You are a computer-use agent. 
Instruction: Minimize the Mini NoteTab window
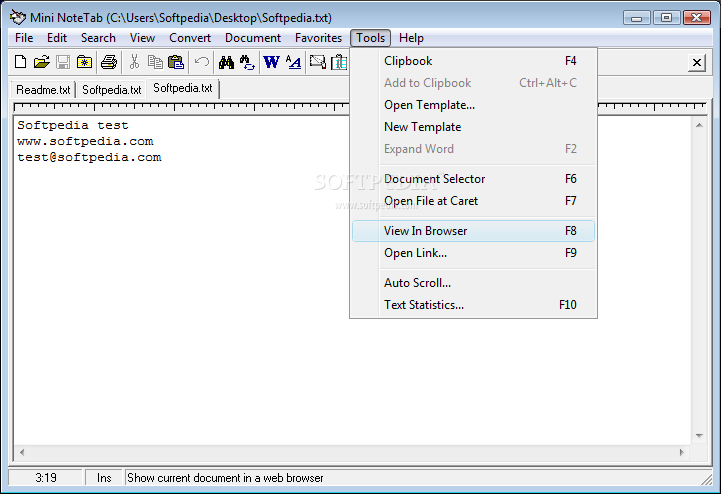coord(636,18)
